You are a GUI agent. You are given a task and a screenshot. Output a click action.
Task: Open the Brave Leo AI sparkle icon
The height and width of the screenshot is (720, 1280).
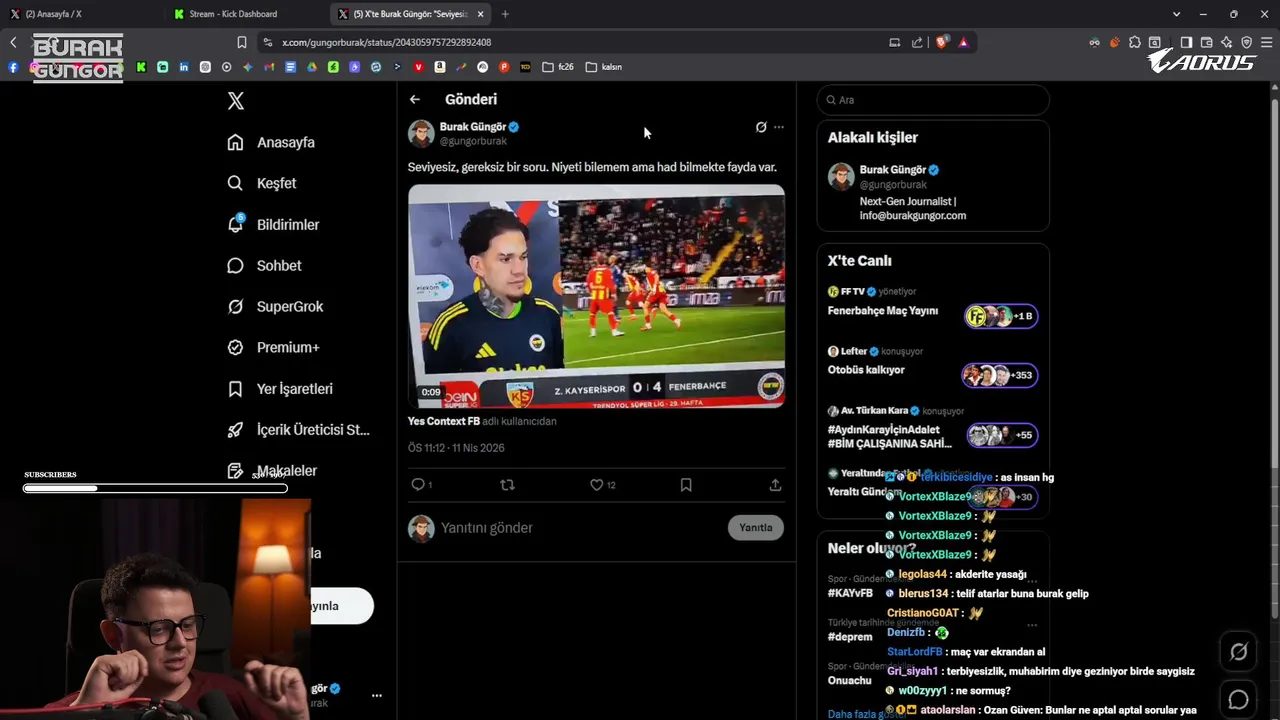pyautogui.click(x=1226, y=42)
